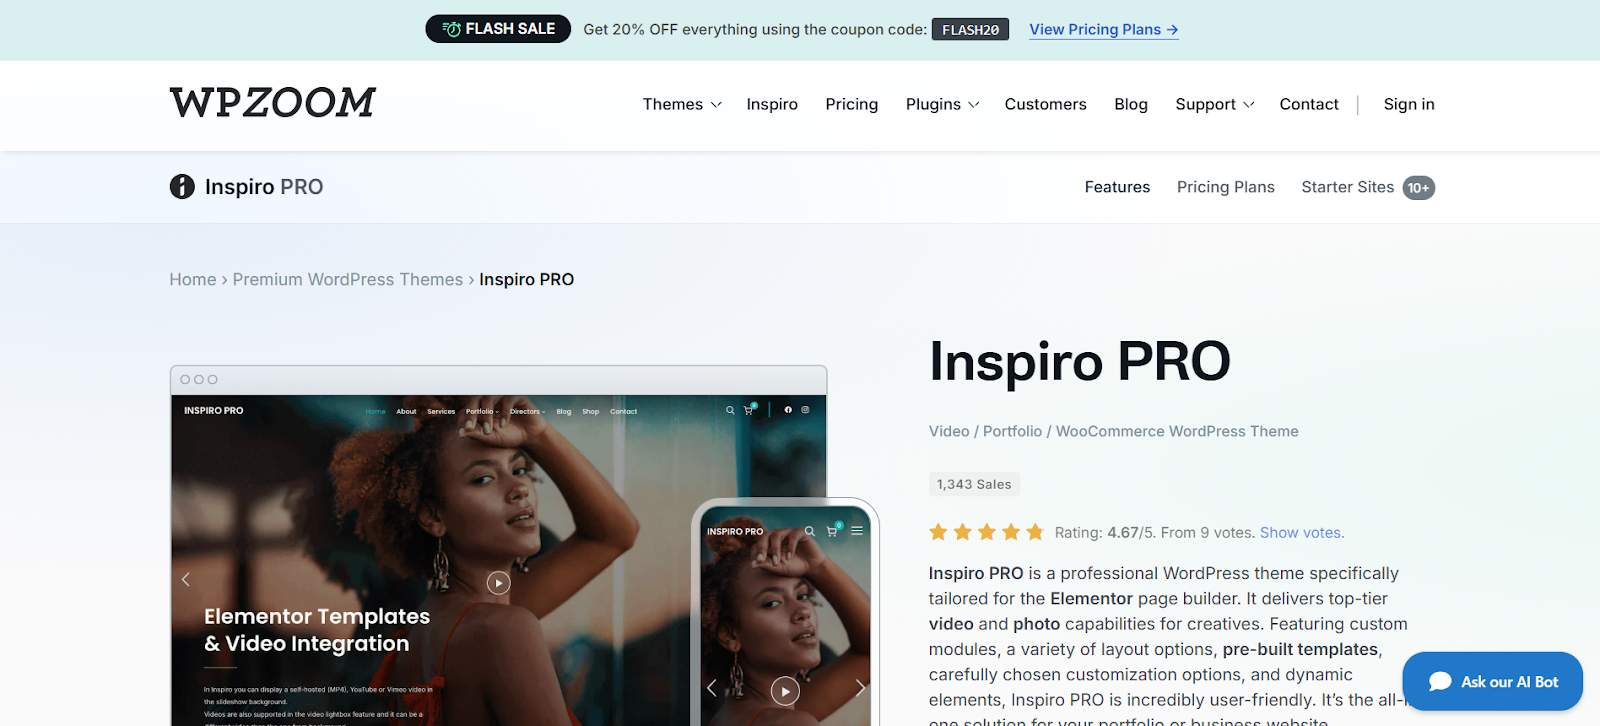The width and height of the screenshot is (1600, 726).
Task: Click the WPZOOM logo
Action: pyautogui.click(x=272, y=103)
